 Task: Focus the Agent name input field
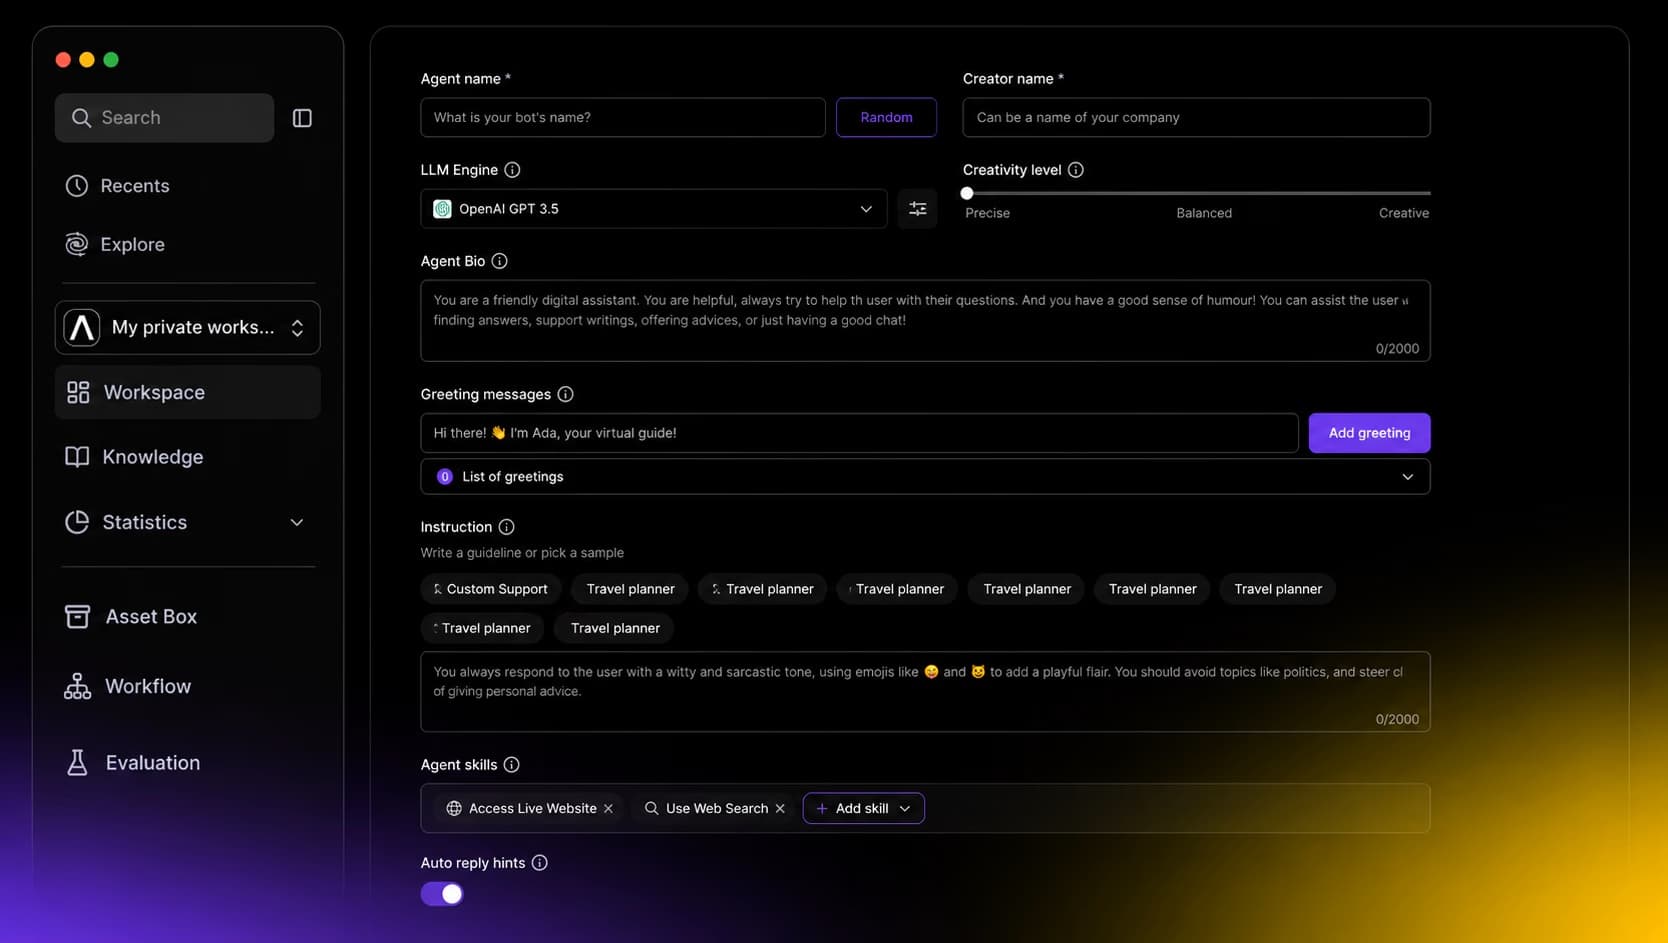point(623,117)
